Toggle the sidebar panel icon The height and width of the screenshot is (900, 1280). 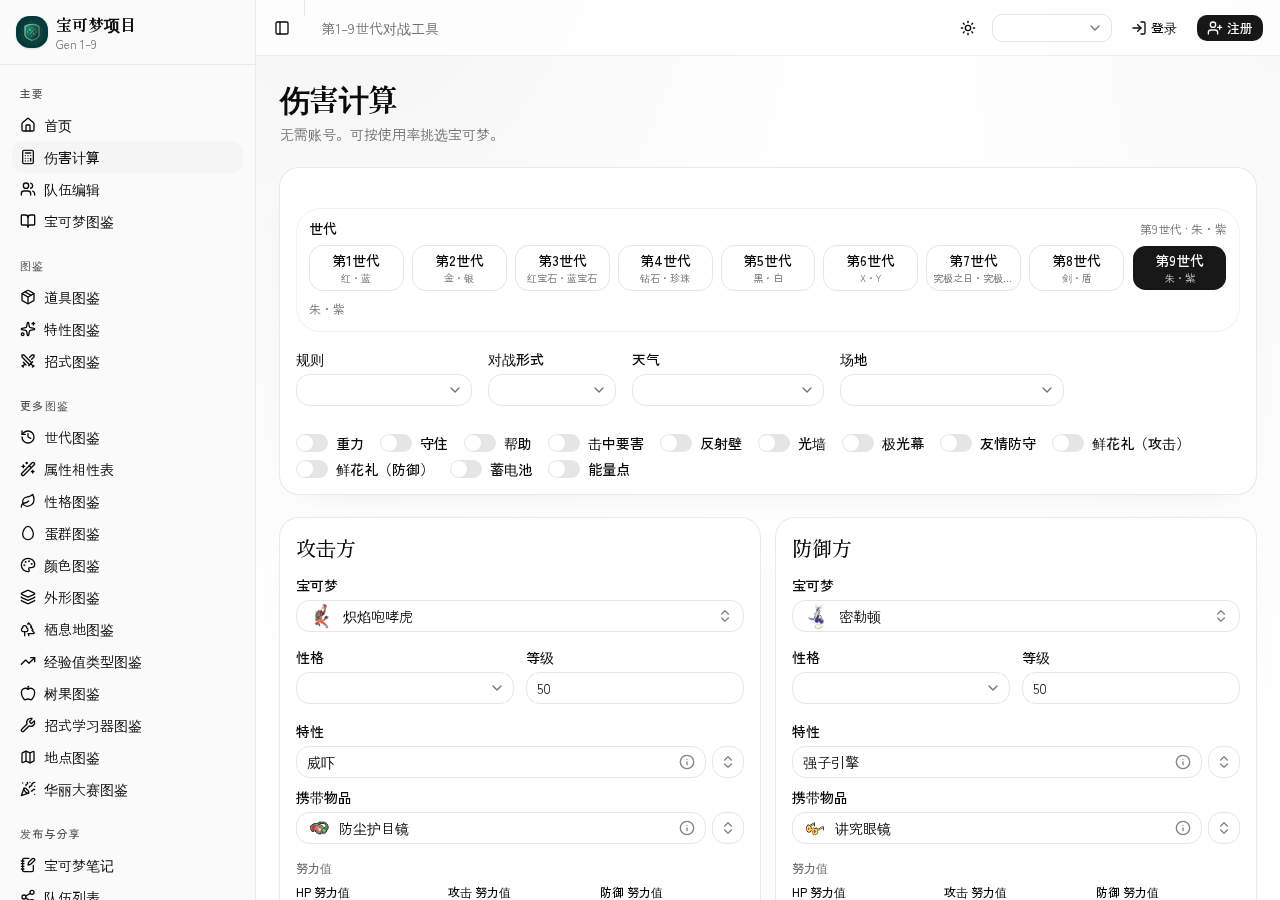(x=282, y=28)
